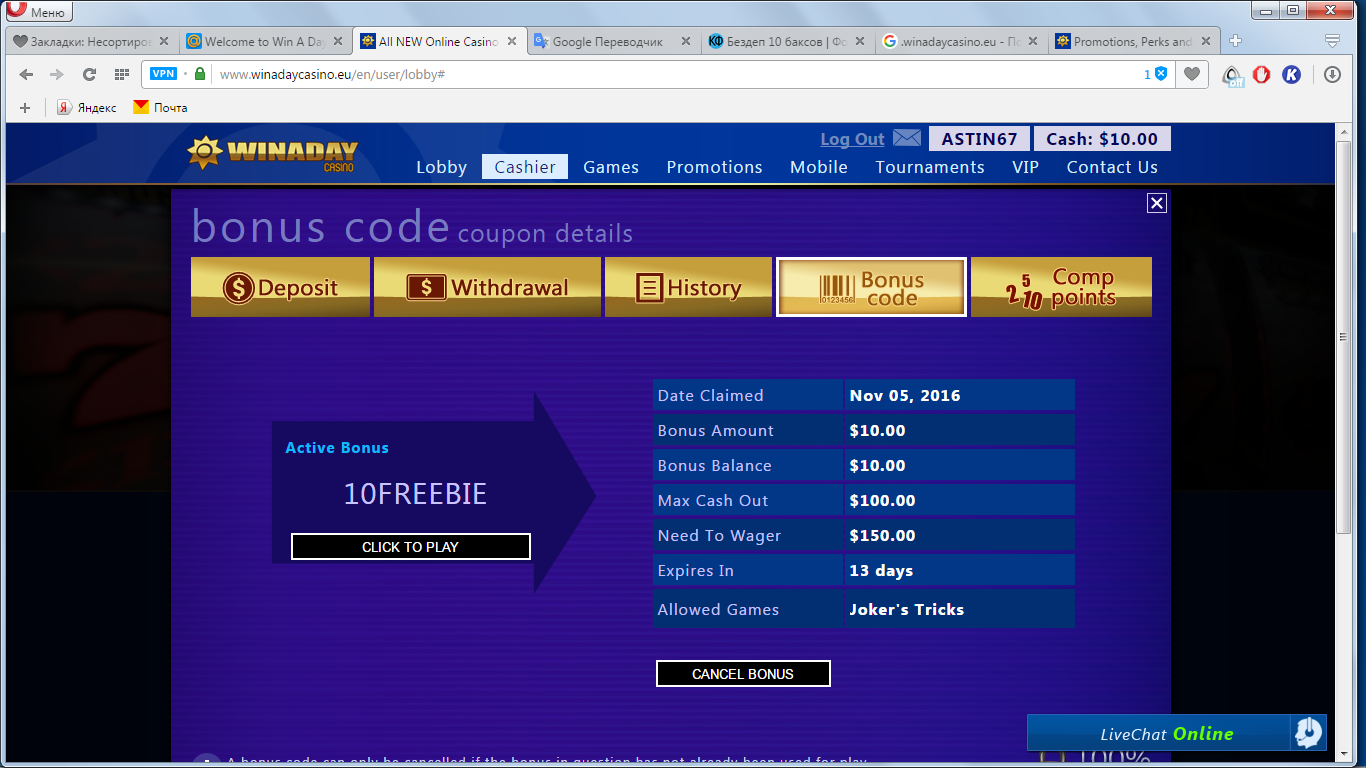The image size is (1366, 768).
Task: Add page to bookmarks heart icon
Action: tap(1191, 74)
